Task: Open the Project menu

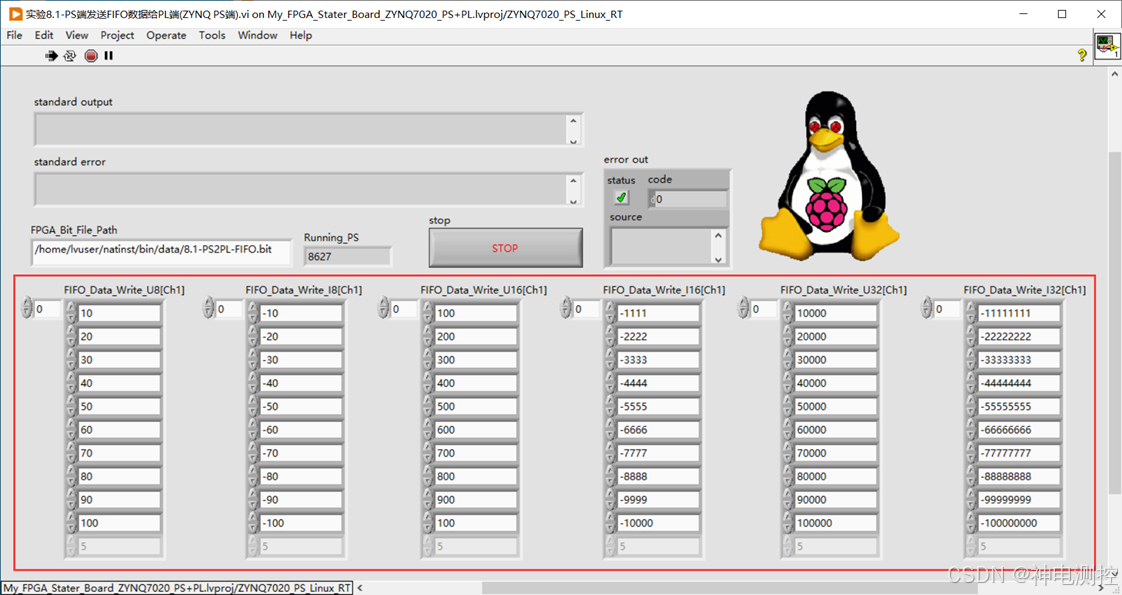Action: coord(117,35)
